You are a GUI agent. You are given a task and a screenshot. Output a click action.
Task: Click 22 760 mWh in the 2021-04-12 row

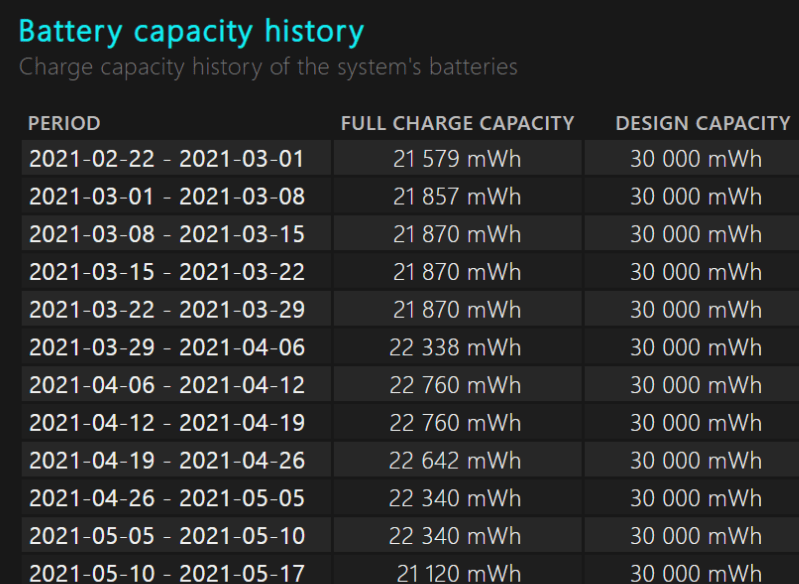click(455, 422)
